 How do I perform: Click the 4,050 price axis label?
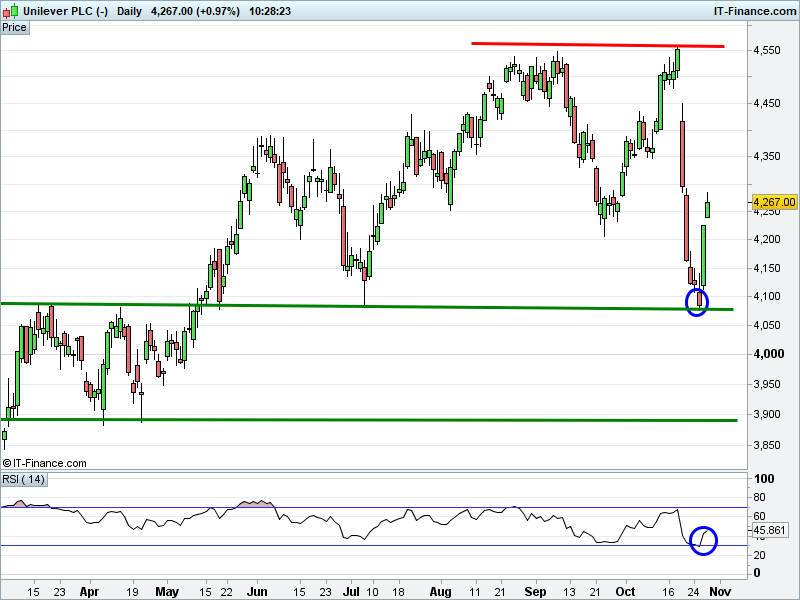click(767, 325)
